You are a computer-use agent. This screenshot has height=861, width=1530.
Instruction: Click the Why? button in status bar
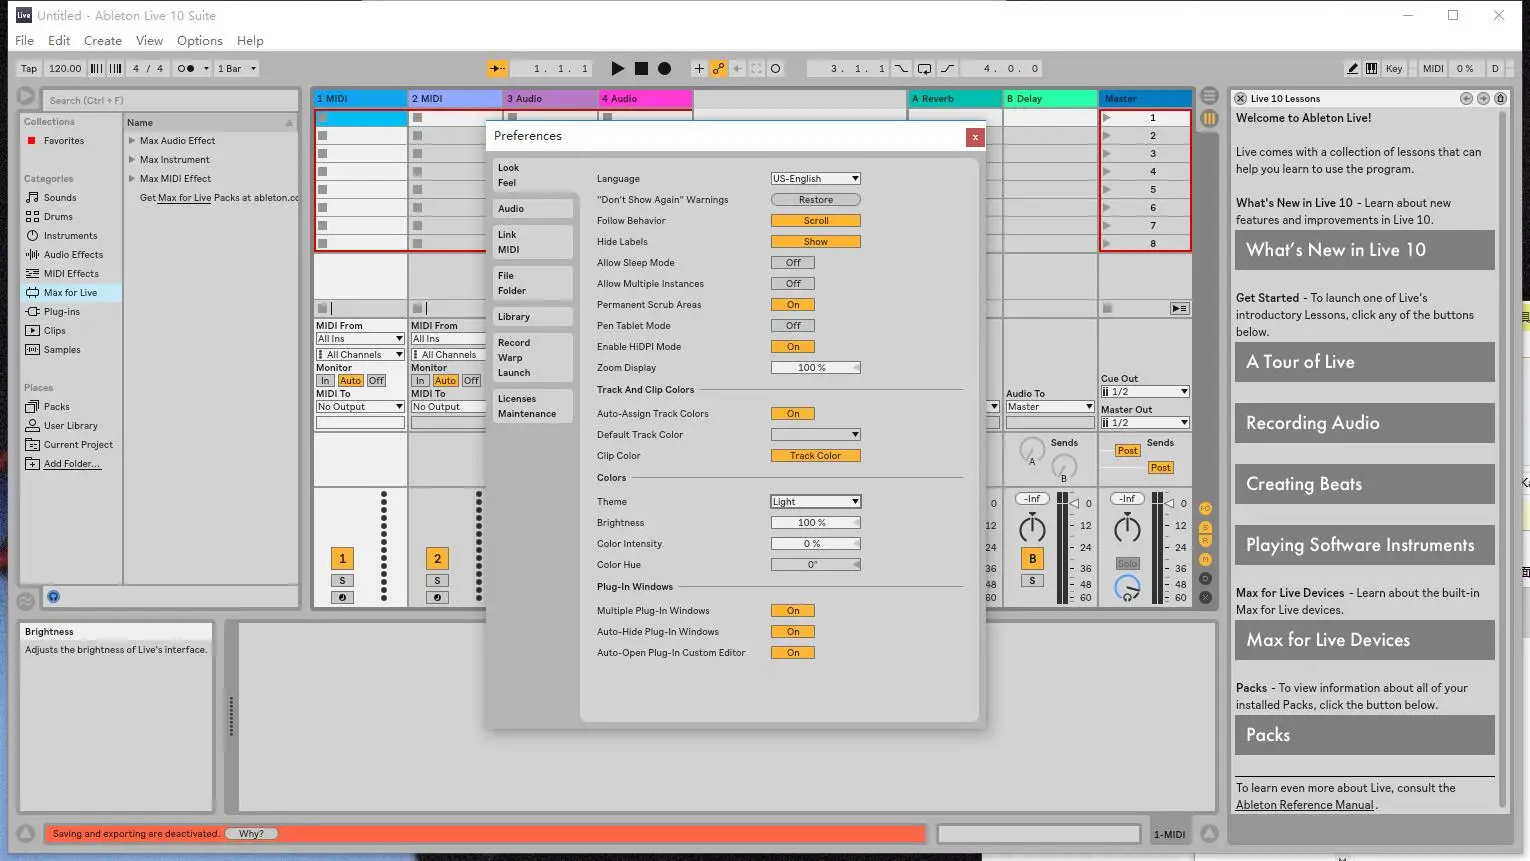coord(251,833)
